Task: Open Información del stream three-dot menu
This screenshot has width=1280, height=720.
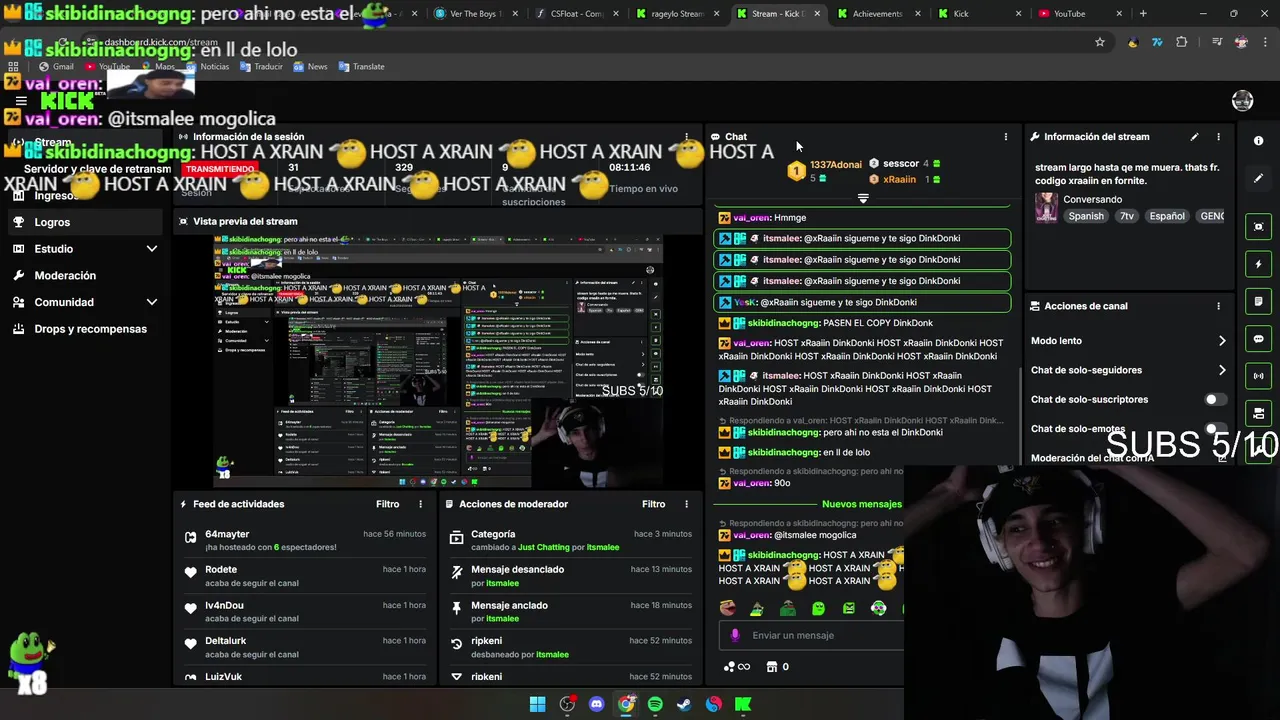Action: (1218, 137)
